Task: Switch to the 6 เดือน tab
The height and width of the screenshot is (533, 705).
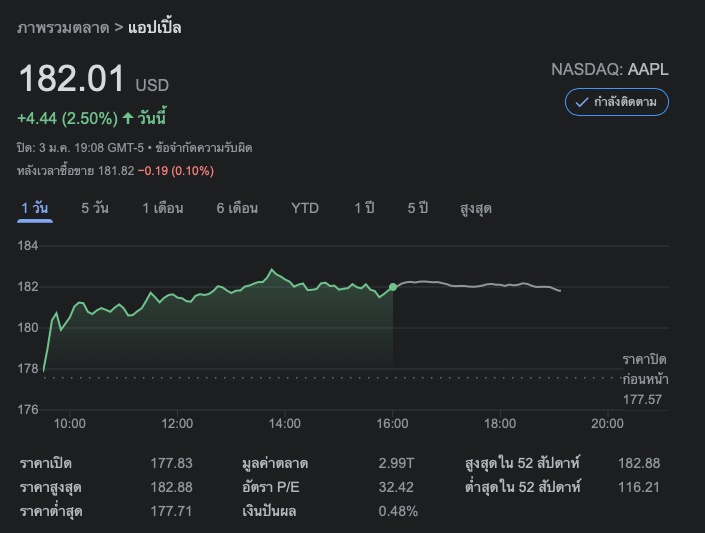Action: click(x=237, y=208)
